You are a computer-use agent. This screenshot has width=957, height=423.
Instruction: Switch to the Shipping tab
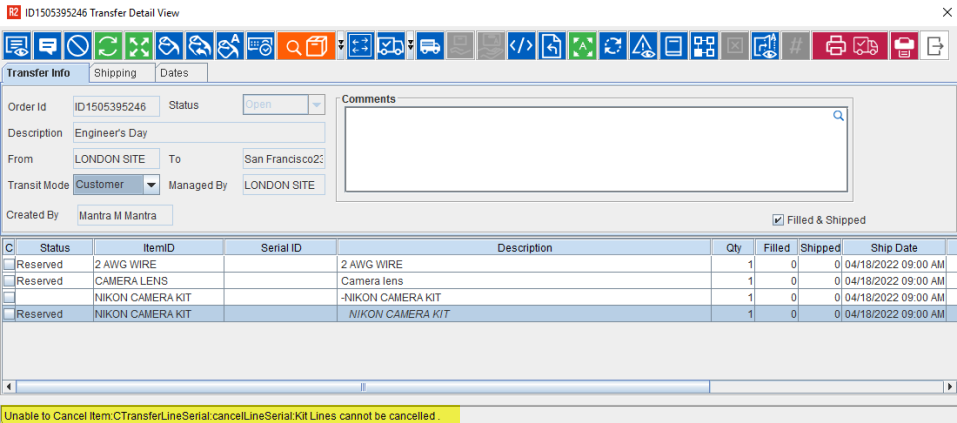(115, 72)
